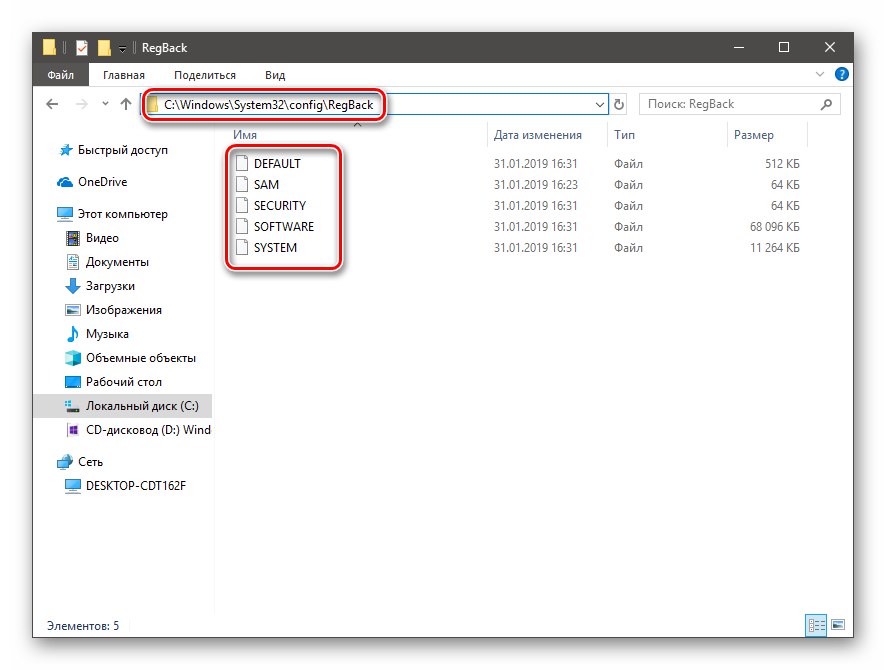Open the recent locations dropdown arrow
886x670 pixels.
(x=105, y=104)
